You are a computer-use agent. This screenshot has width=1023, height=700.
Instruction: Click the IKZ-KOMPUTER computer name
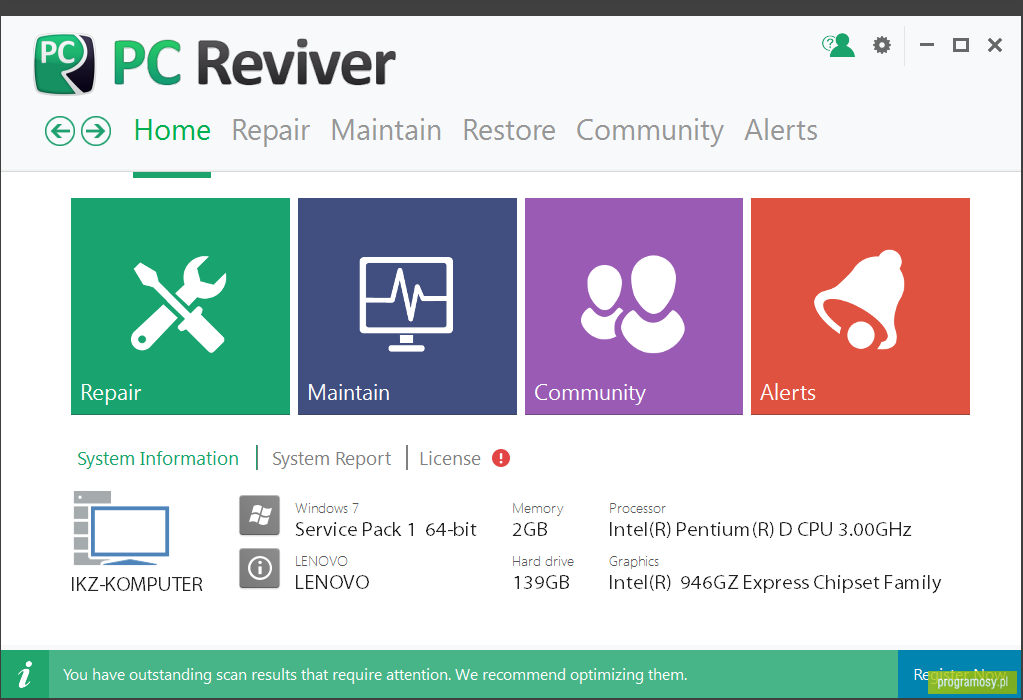[136, 584]
